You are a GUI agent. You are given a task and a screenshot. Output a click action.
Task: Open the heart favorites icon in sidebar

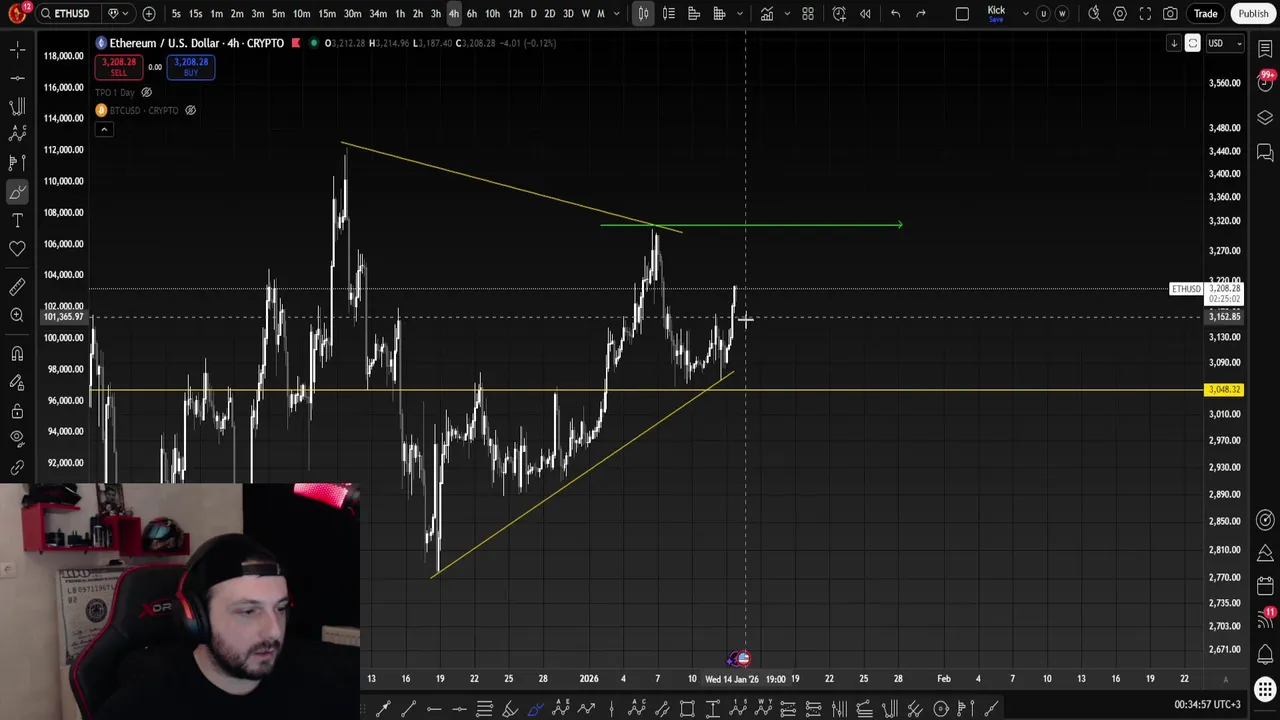click(17, 248)
